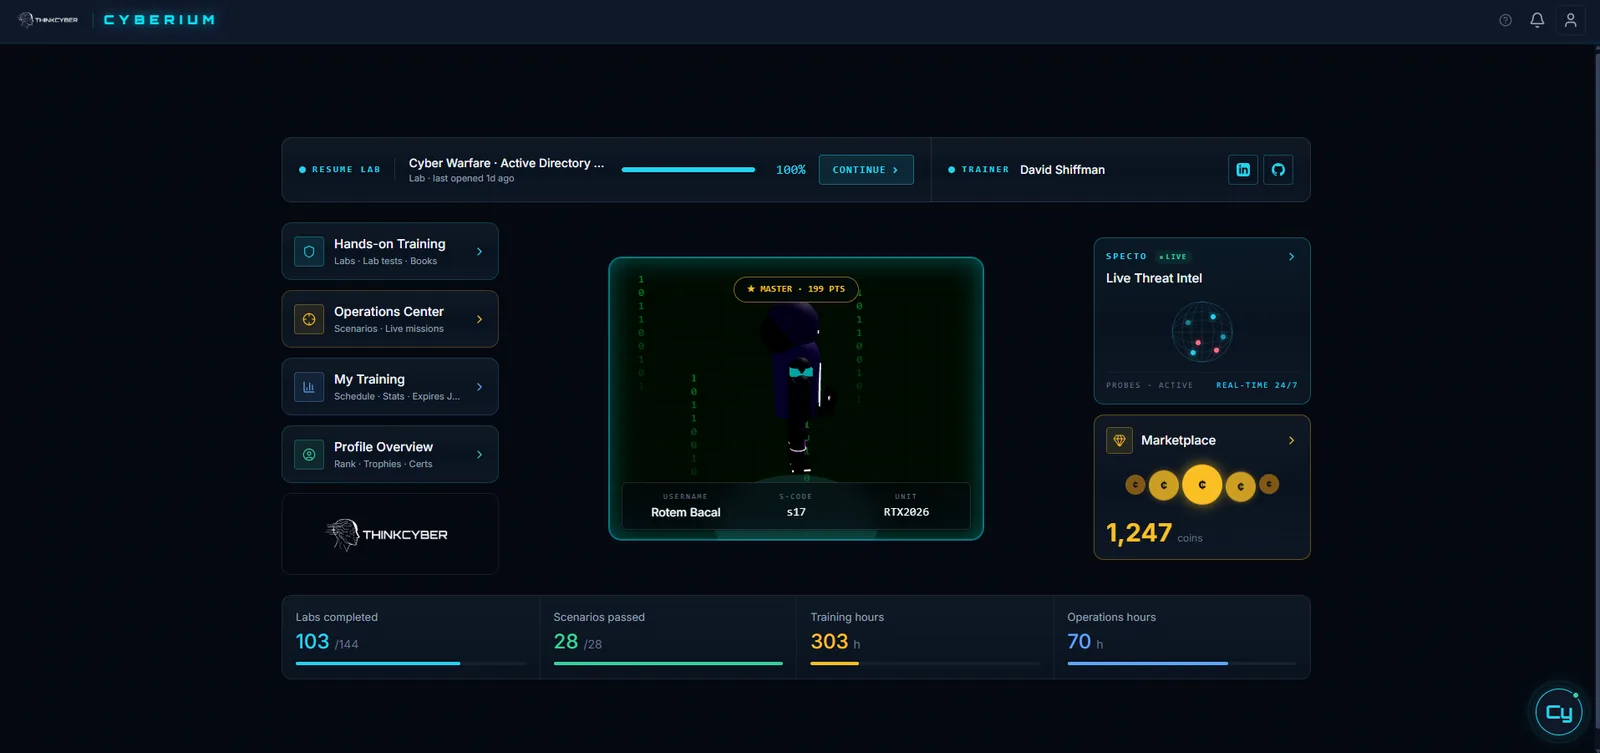The width and height of the screenshot is (1600, 753).
Task: Click the Marketplace title
Action: pyautogui.click(x=1178, y=440)
